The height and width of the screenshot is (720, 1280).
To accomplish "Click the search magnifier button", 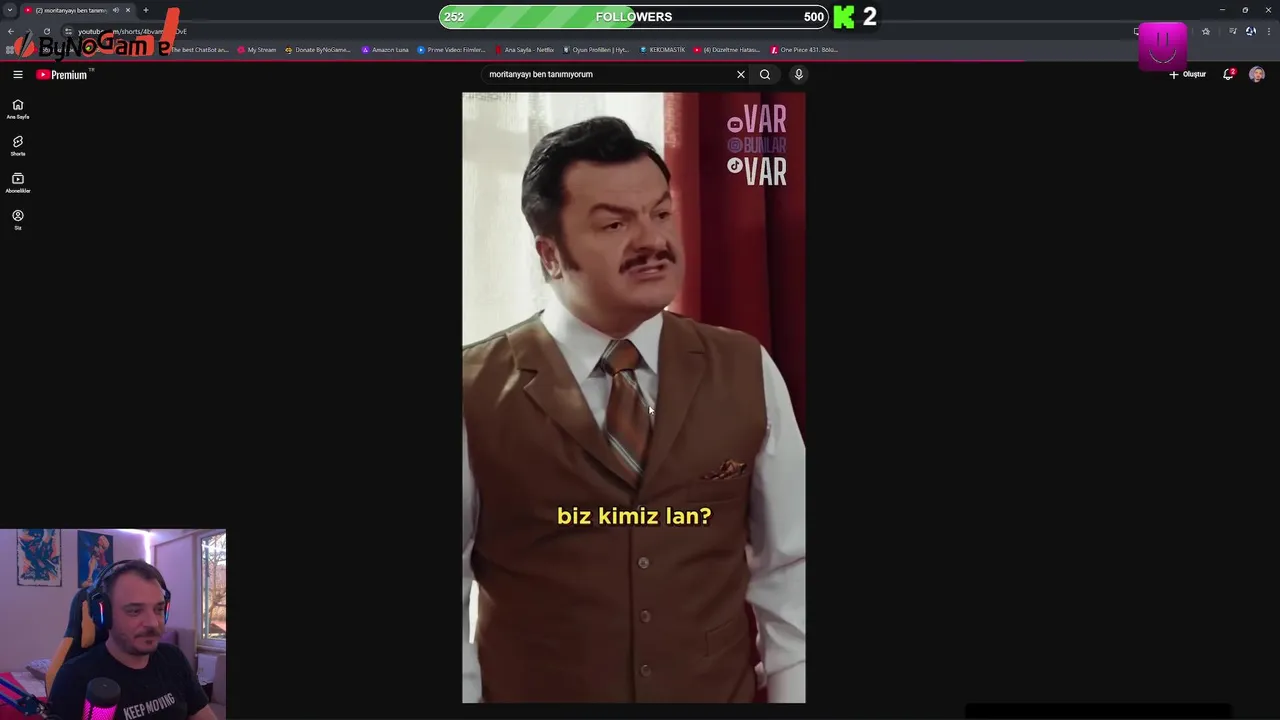I will [765, 74].
